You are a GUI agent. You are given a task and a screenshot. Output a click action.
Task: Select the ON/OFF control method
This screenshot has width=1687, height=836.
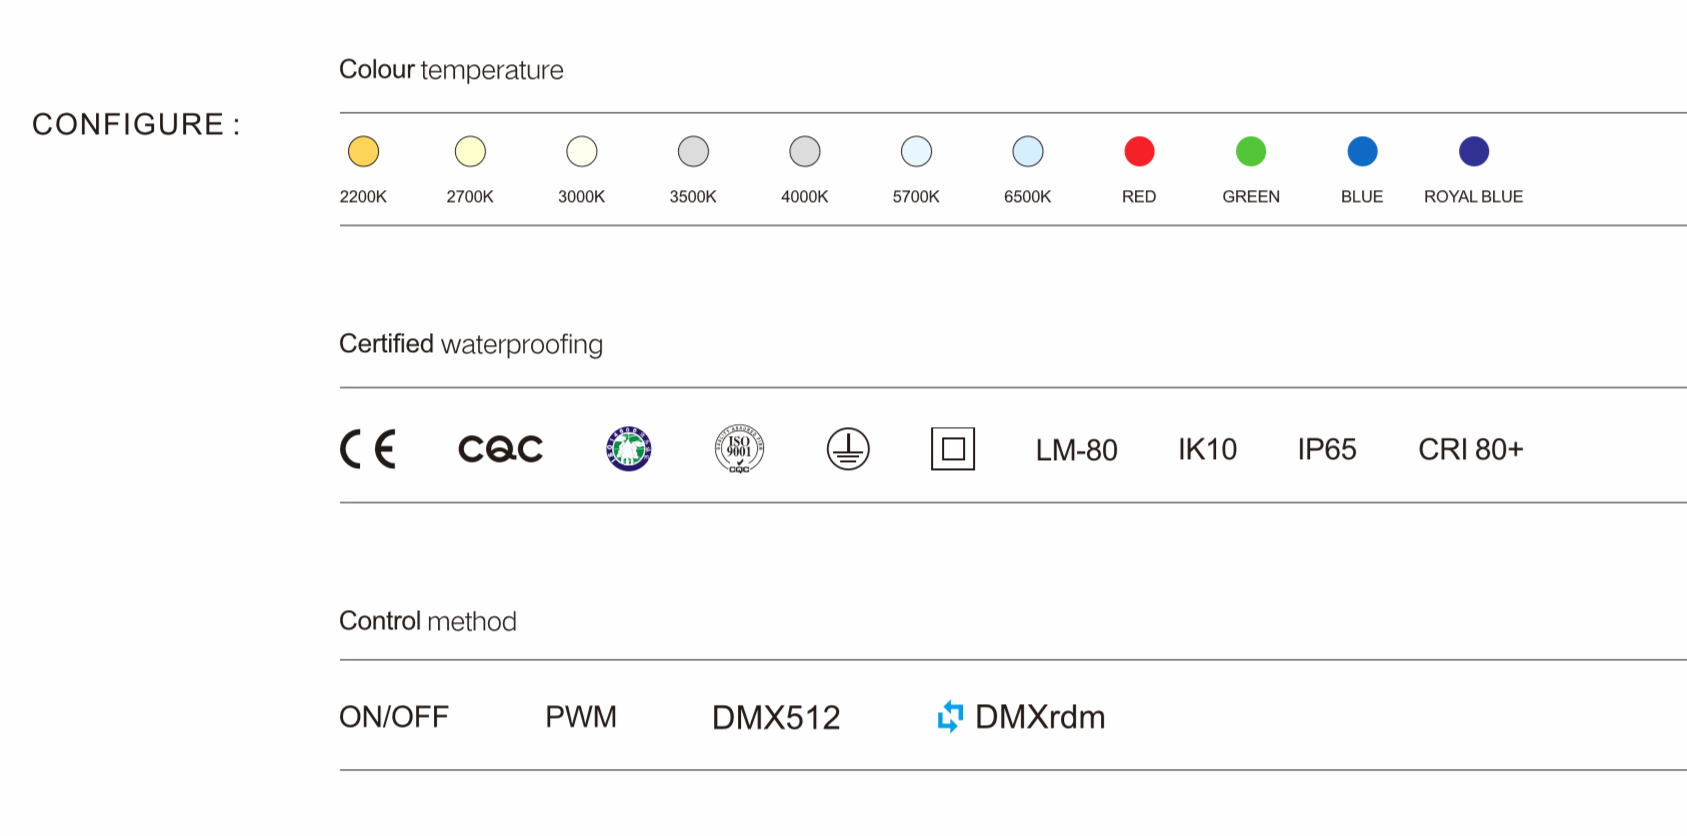point(394,717)
